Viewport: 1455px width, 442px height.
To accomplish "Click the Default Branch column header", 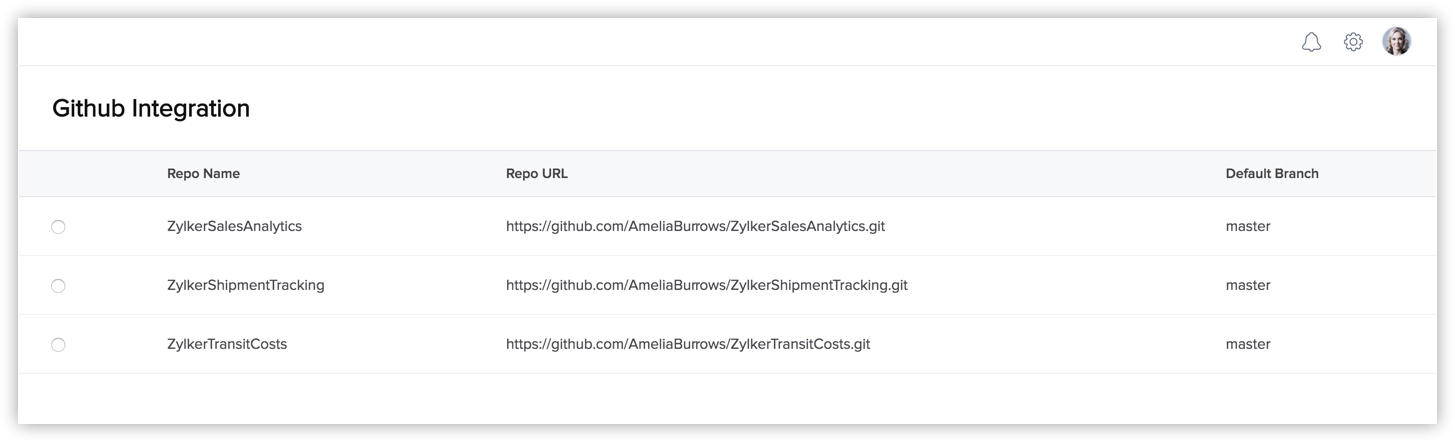I will [1272, 173].
